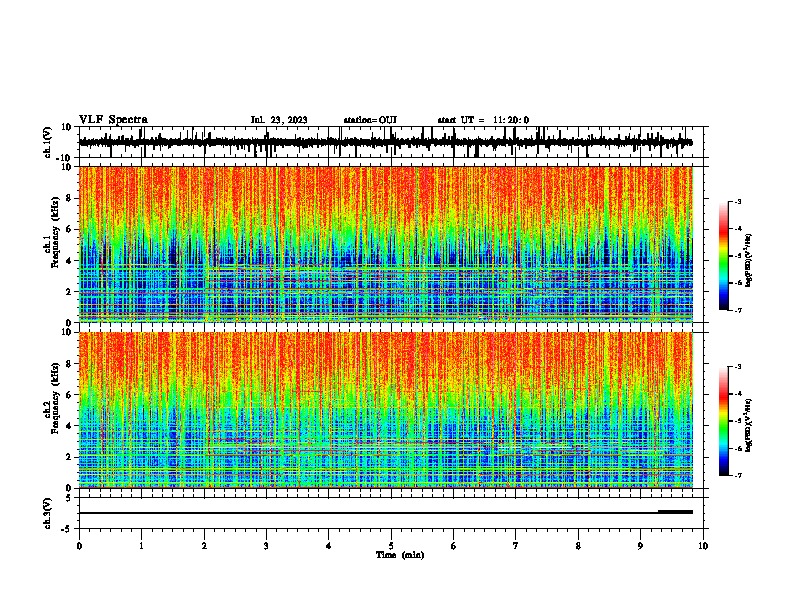
Task: Click the "-7" tick on the ch.1 colorbar
Action: (737, 310)
